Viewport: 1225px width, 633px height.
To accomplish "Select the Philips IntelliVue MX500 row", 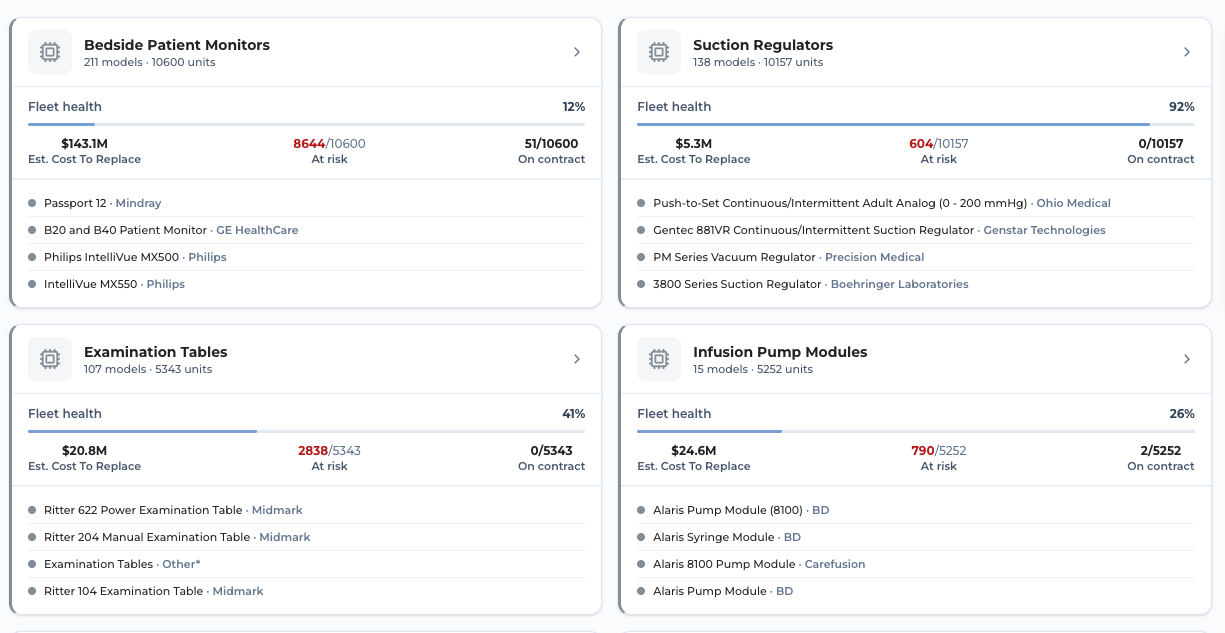I will tap(306, 257).
